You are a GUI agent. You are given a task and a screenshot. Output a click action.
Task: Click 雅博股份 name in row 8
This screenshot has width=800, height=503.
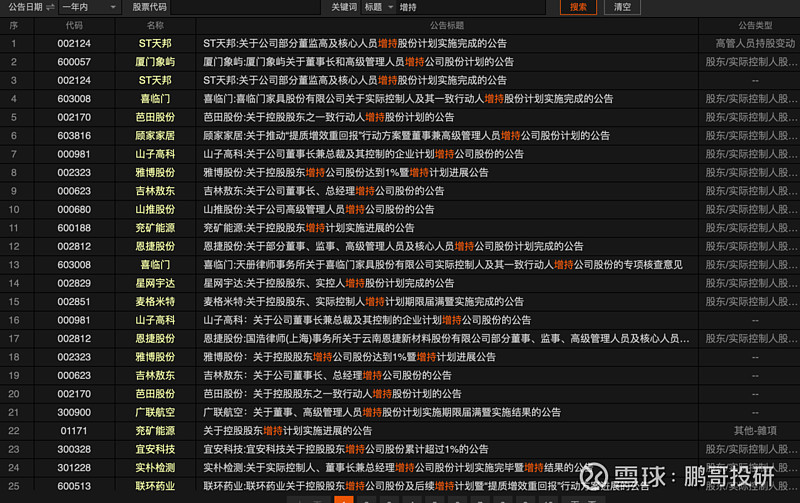coord(155,172)
